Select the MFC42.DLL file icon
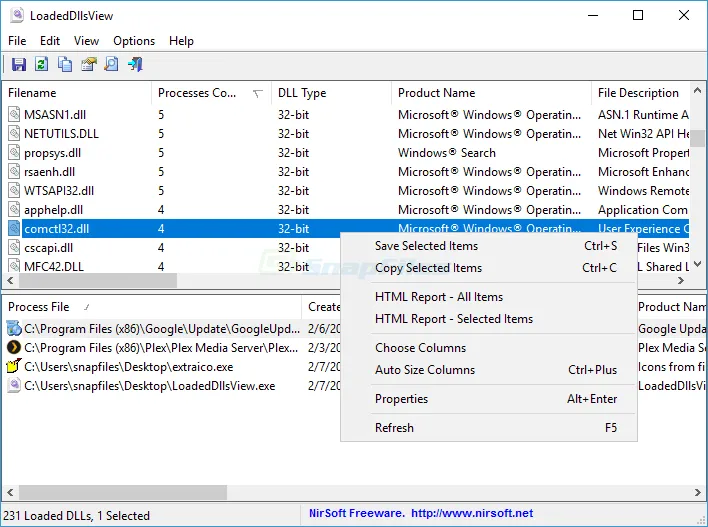 pos(14,266)
